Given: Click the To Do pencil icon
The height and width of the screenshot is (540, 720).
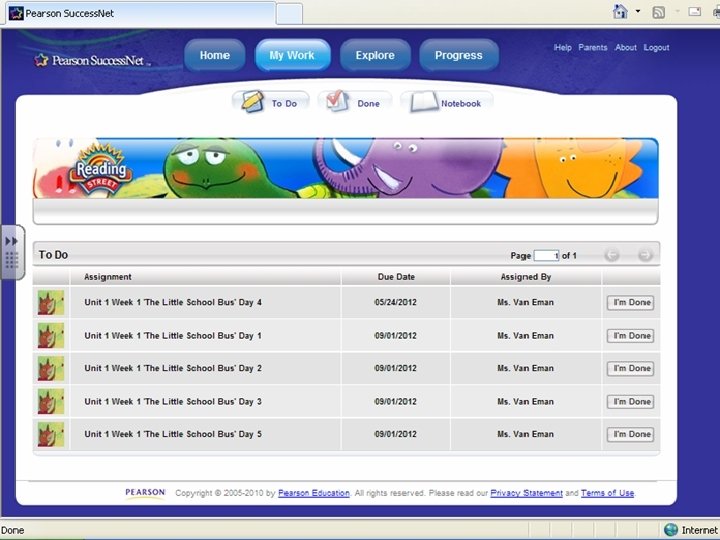Looking at the screenshot, I should pos(253,101).
